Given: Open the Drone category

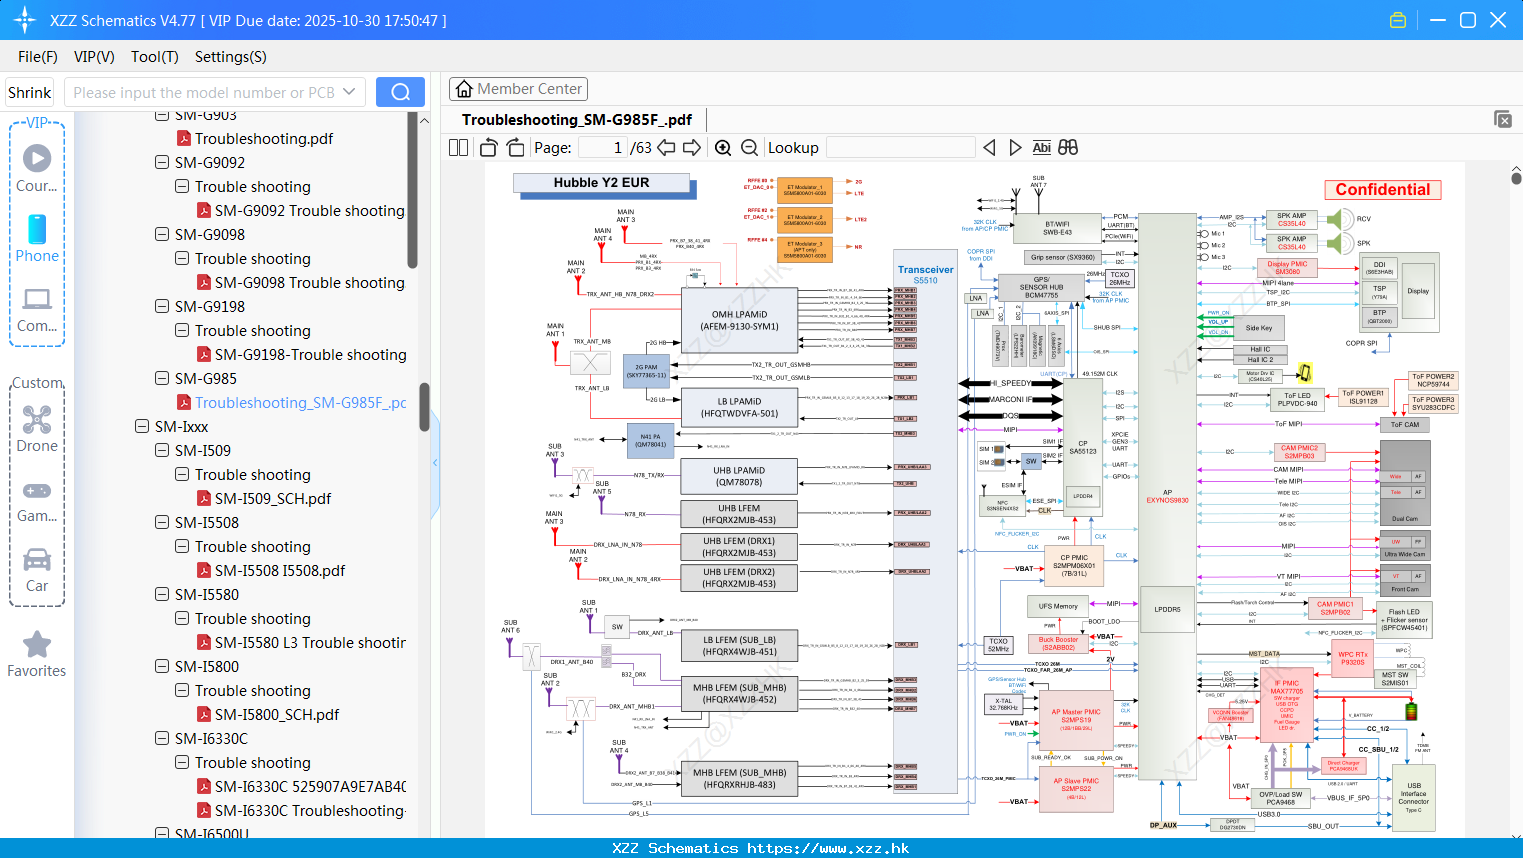Looking at the screenshot, I should tap(37, 429).
